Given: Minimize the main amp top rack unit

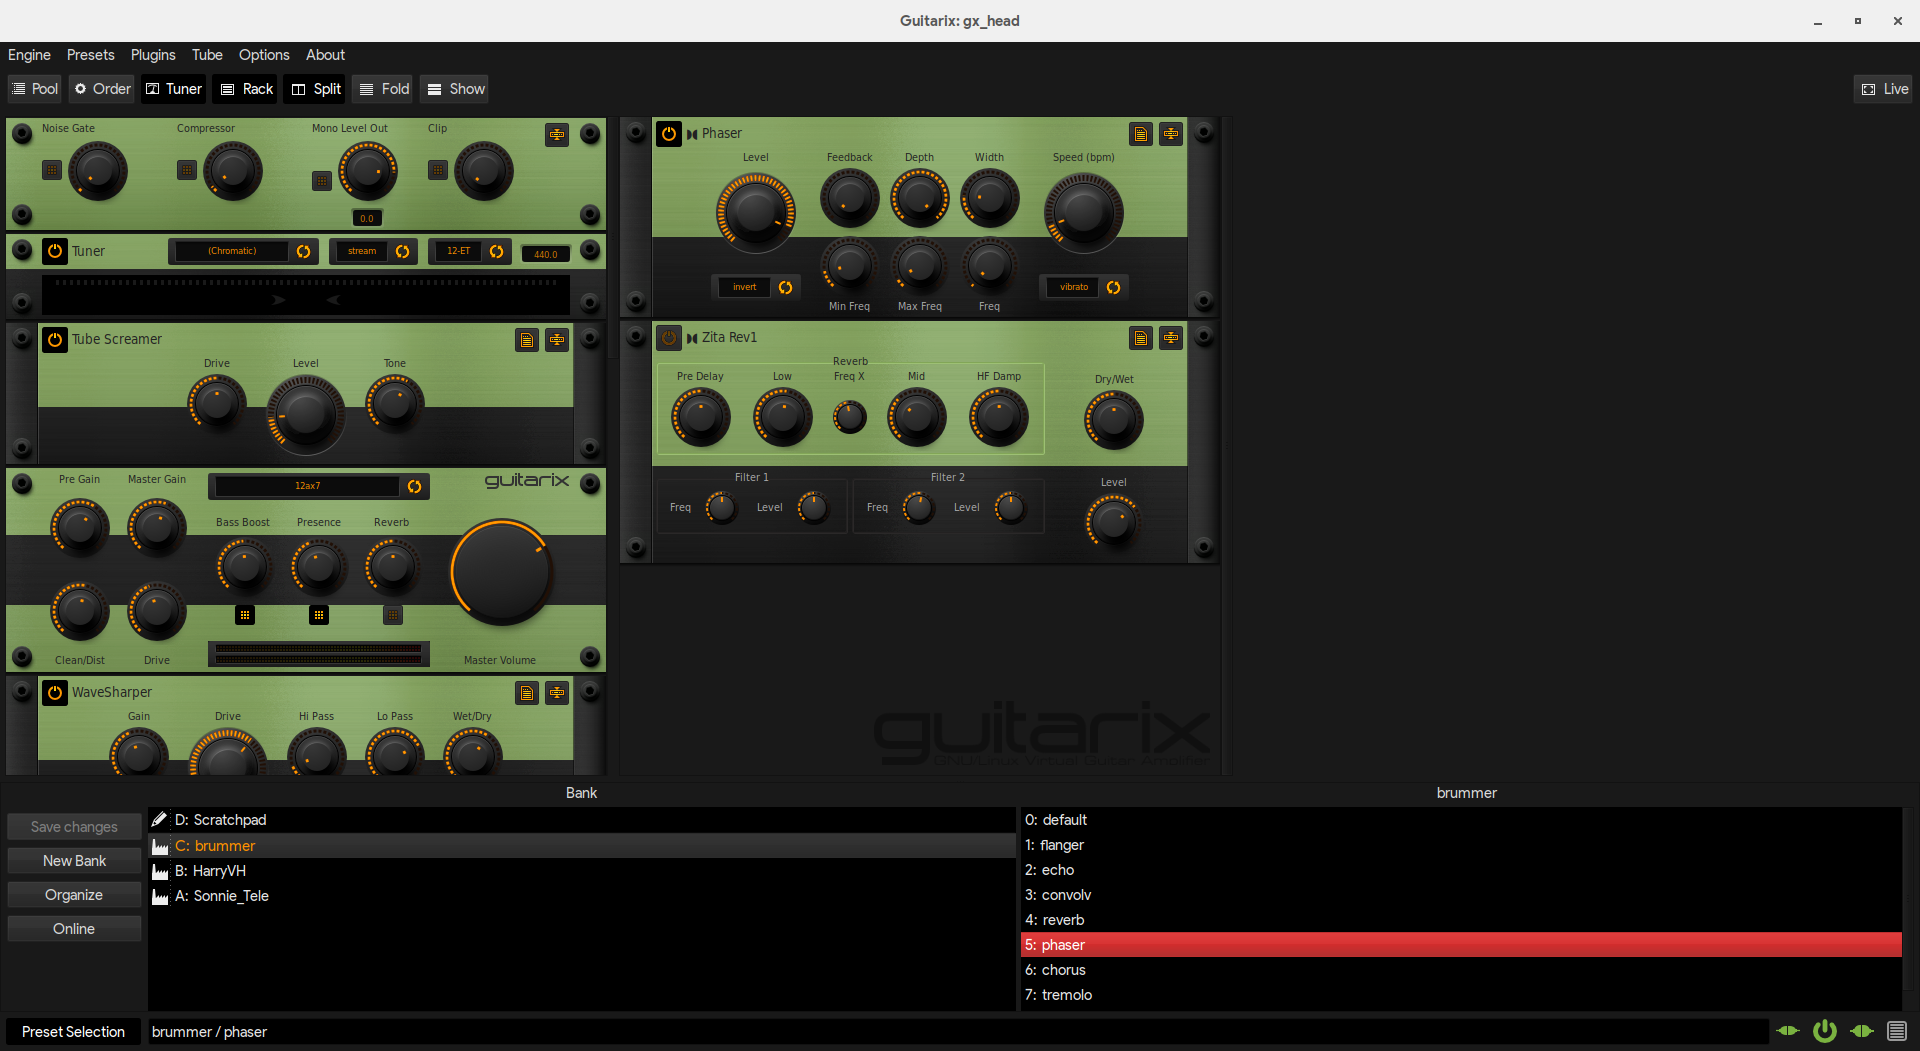Looking at the screenshot, I should (x=557, y=135).
